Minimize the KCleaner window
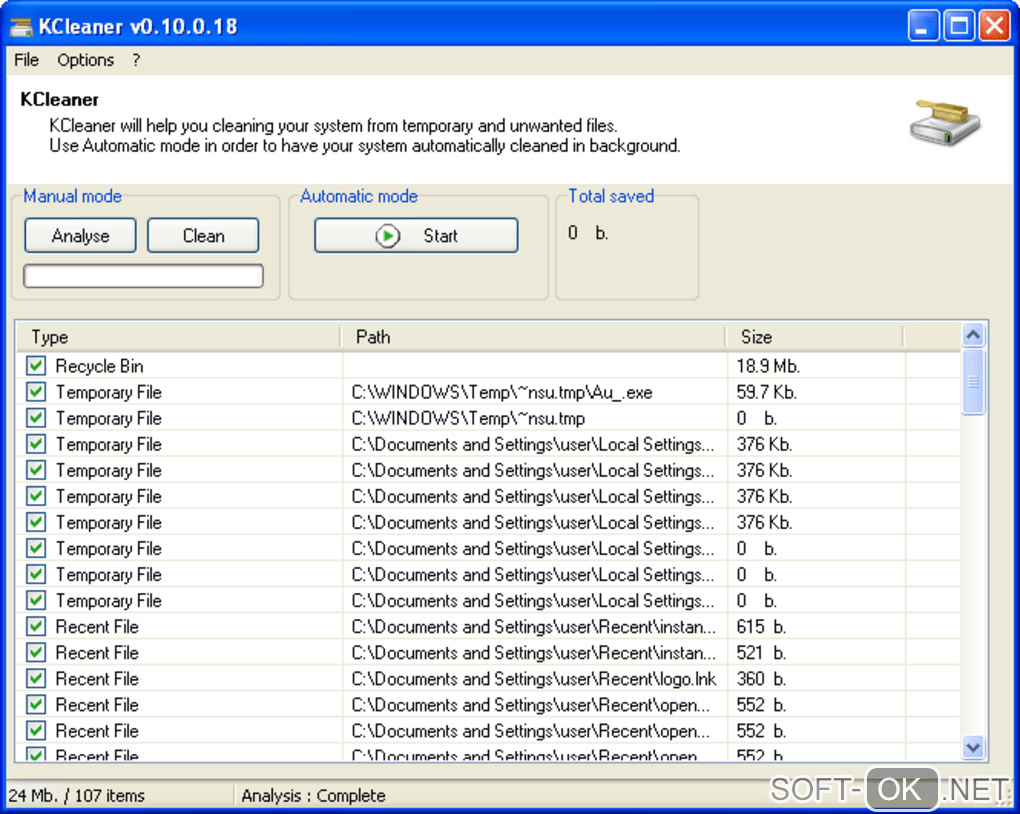Image resolution: width=1020 pixels, height=814 pixels. point(923,26)
